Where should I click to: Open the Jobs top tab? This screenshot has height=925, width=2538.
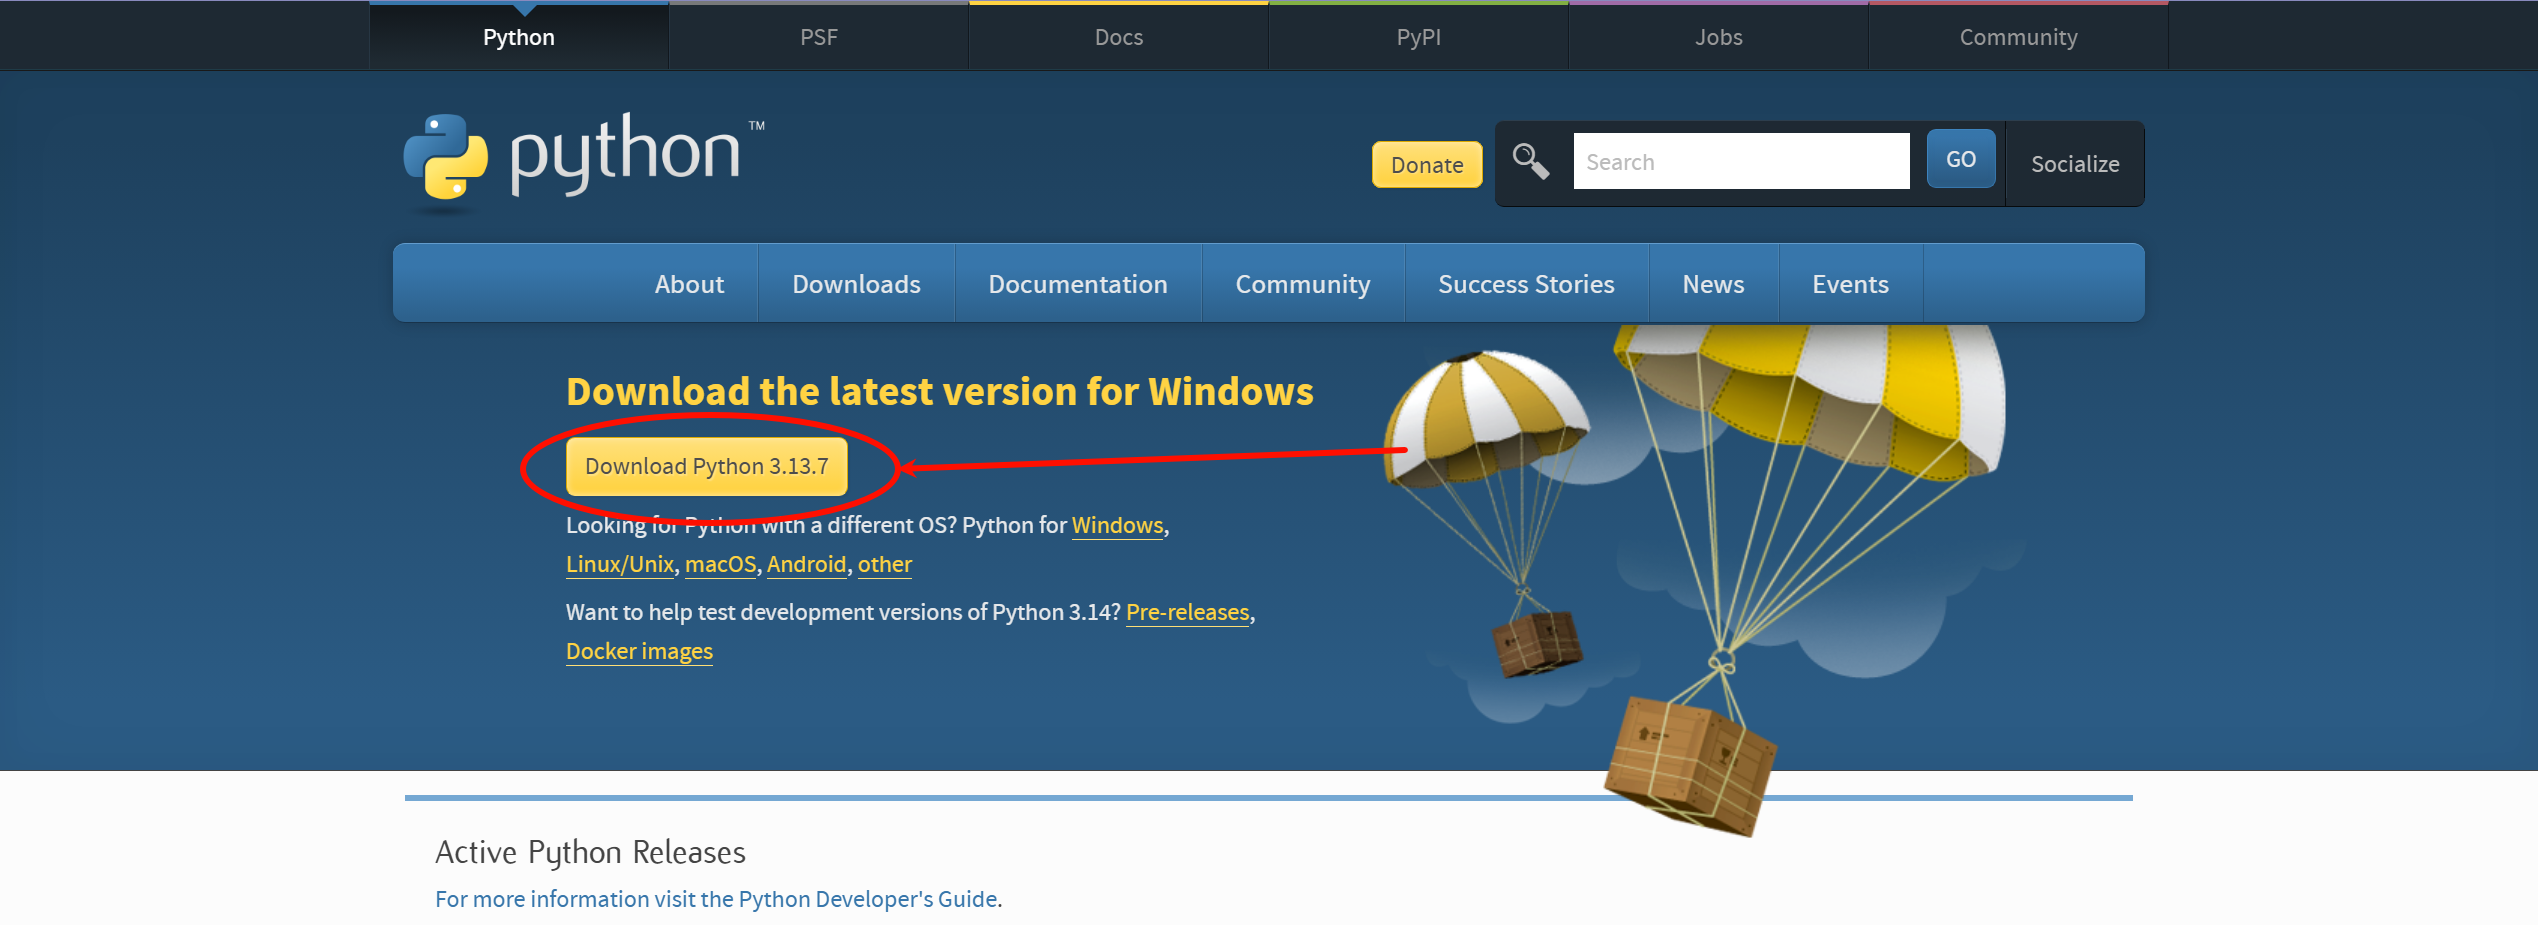(1719, 37)
